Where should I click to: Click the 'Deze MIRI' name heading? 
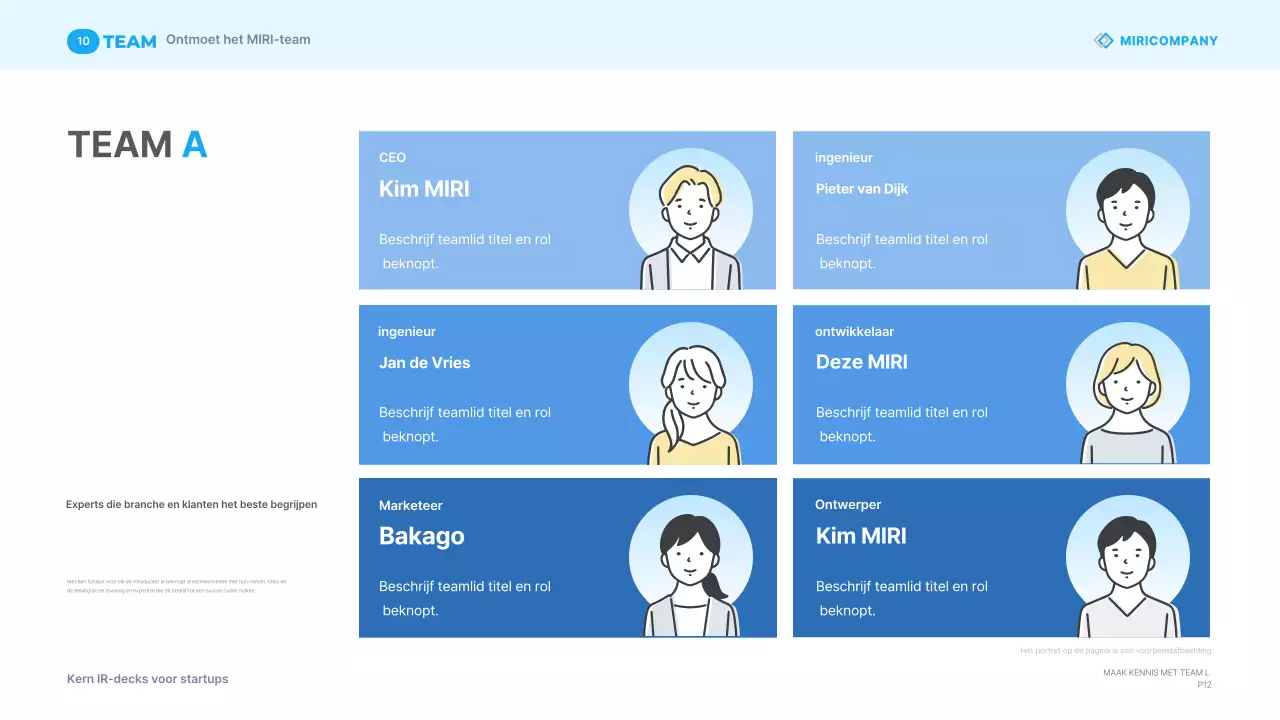[x=861, y=362]
